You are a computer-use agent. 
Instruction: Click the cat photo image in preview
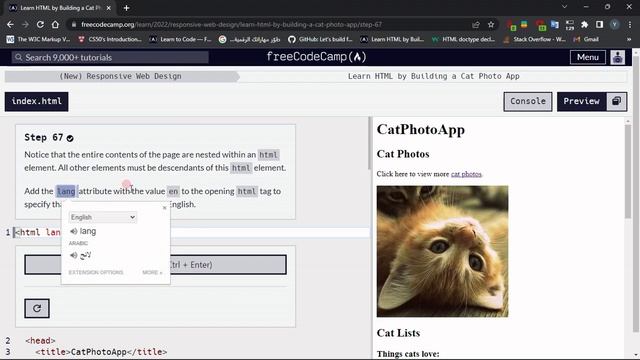[x=442, y=251]
